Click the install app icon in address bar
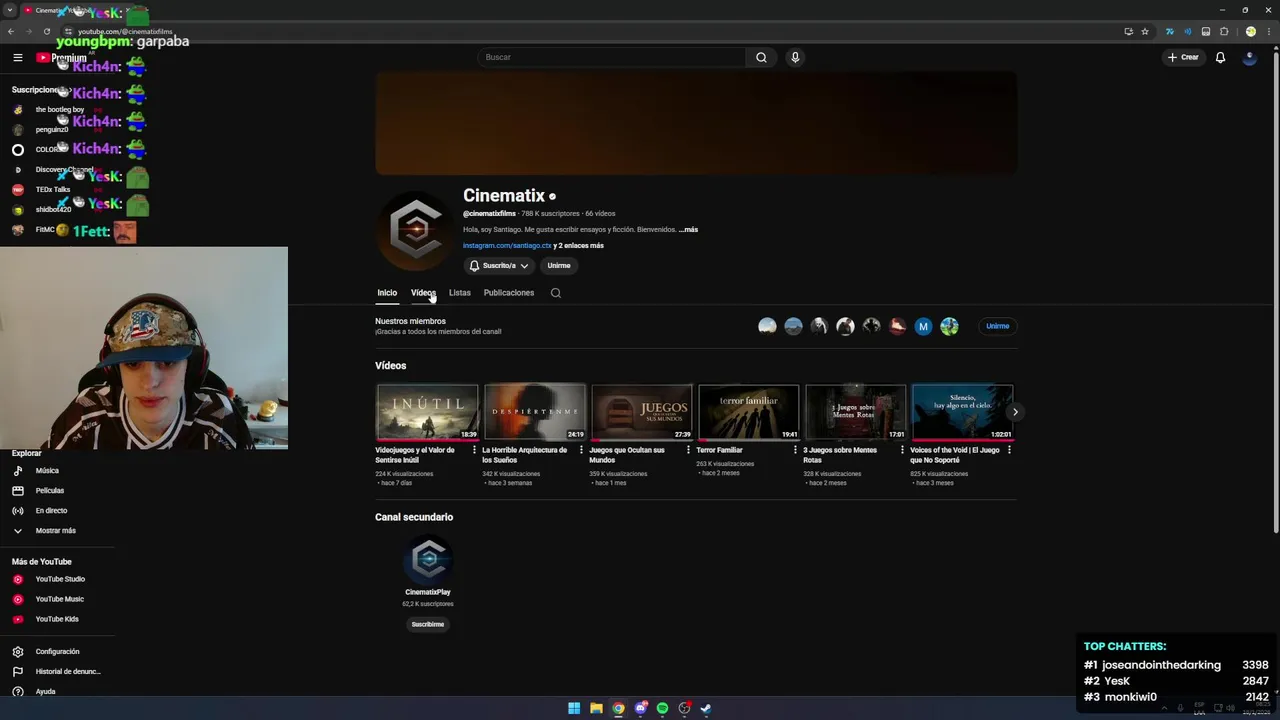Viewport: 1280px width, 720px height. (1129, 31)
